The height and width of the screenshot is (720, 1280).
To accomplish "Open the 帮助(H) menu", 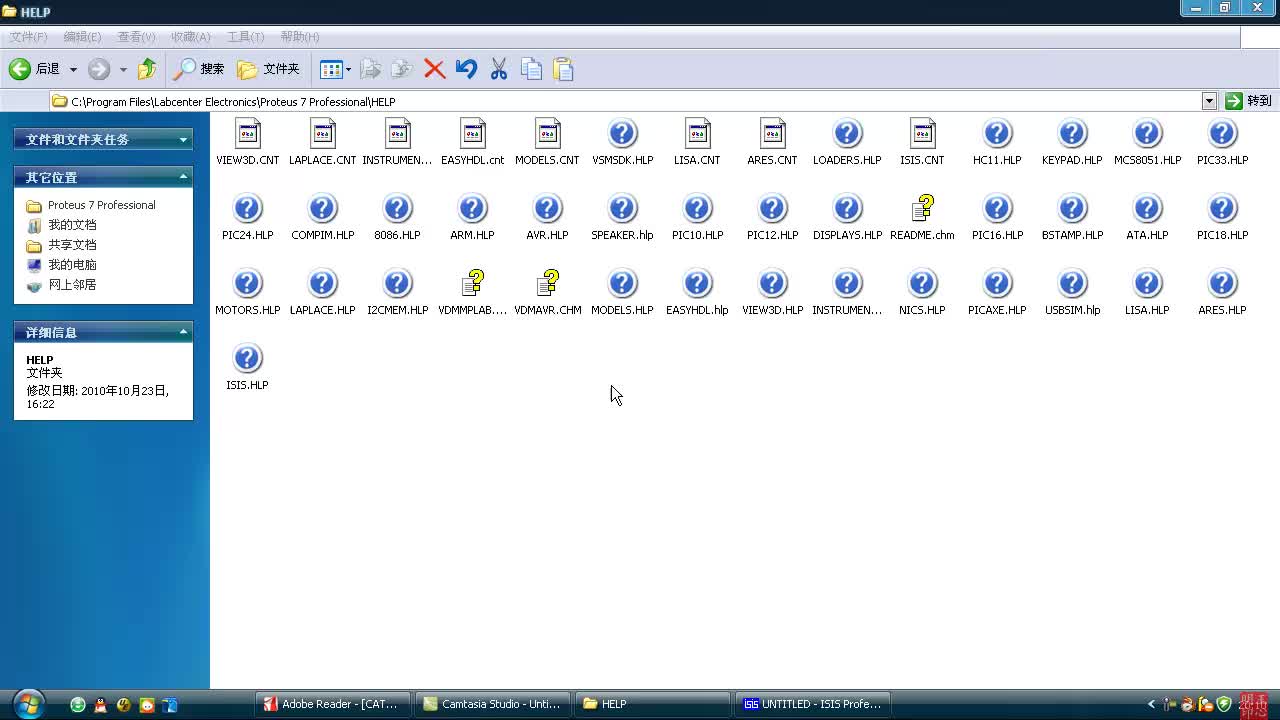I will click(x=300, y=36).
